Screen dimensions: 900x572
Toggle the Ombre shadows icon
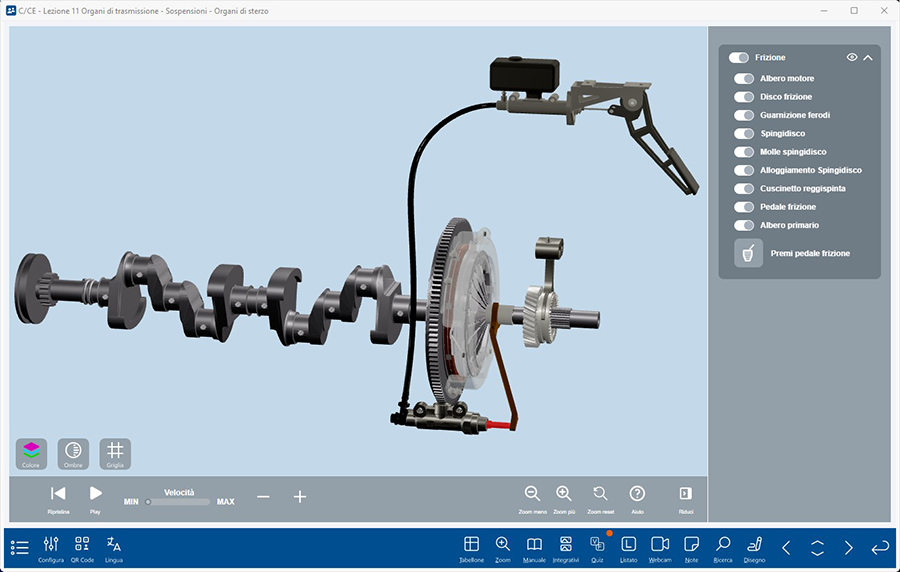coord(73,451)
